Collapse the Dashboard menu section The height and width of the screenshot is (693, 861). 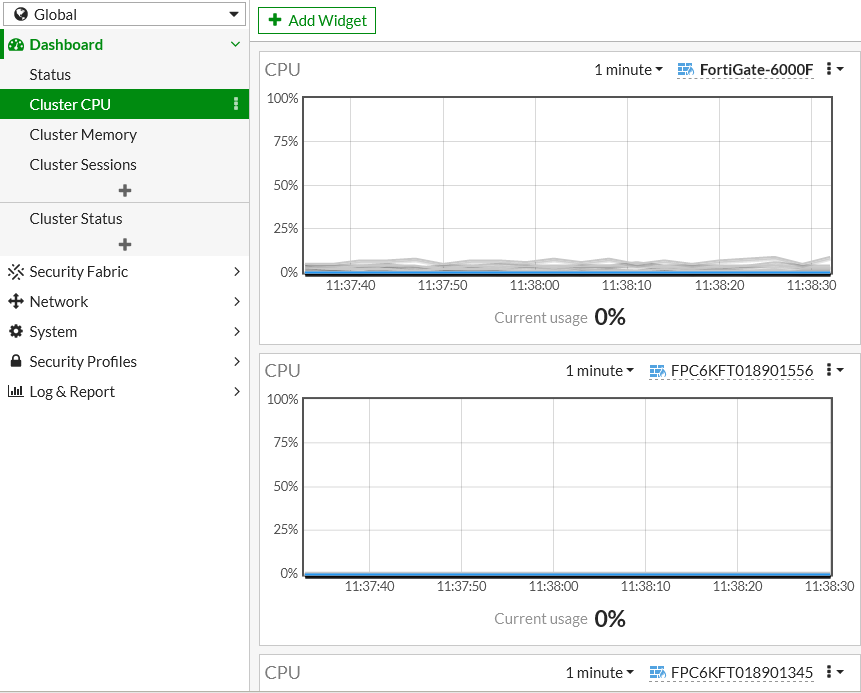coord(235,45)
